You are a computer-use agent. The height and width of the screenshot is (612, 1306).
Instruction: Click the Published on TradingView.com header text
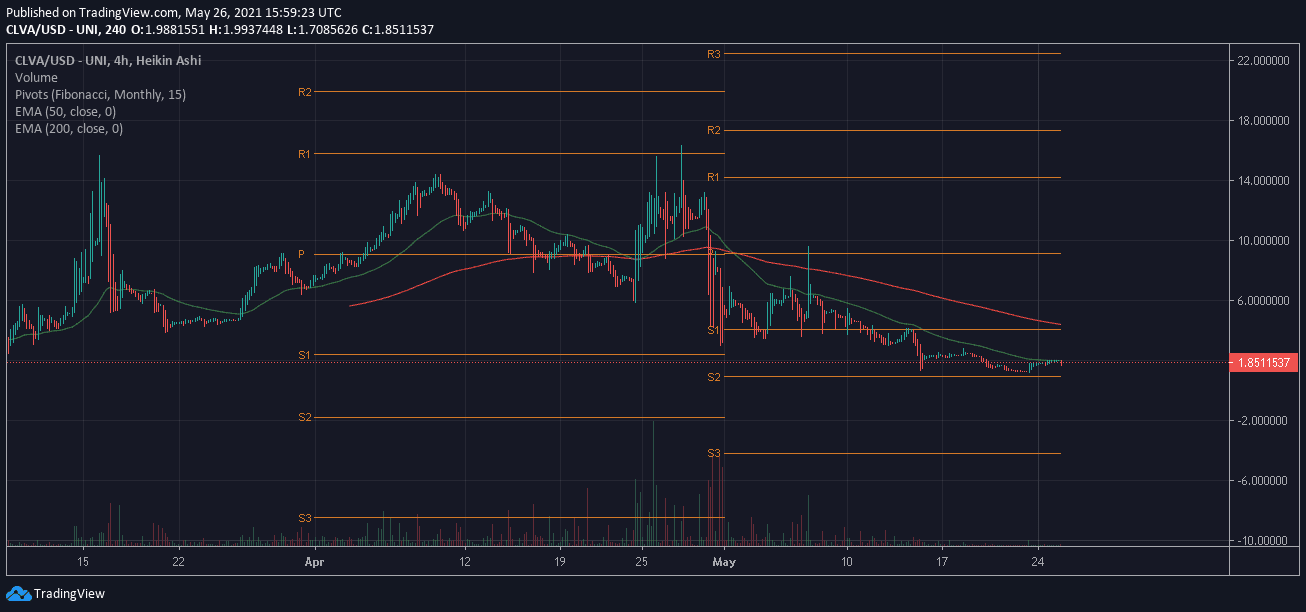pos(173,12)
